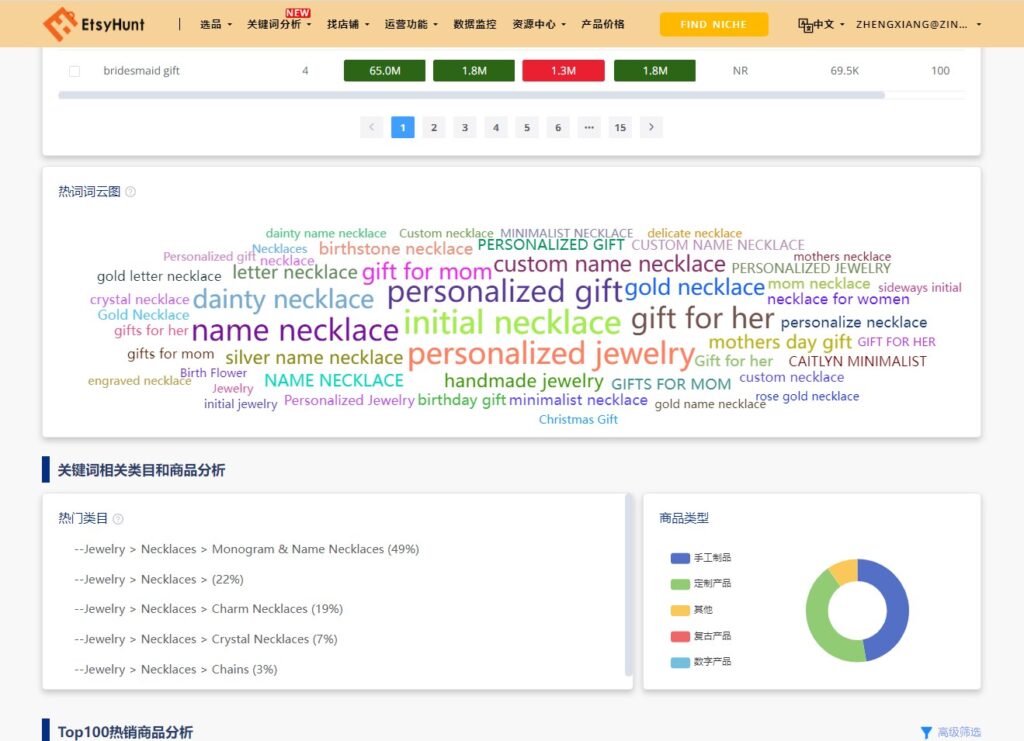Go to previous page arrow
This screenshot has width=1024, height=741.
[x=371, y=127]
